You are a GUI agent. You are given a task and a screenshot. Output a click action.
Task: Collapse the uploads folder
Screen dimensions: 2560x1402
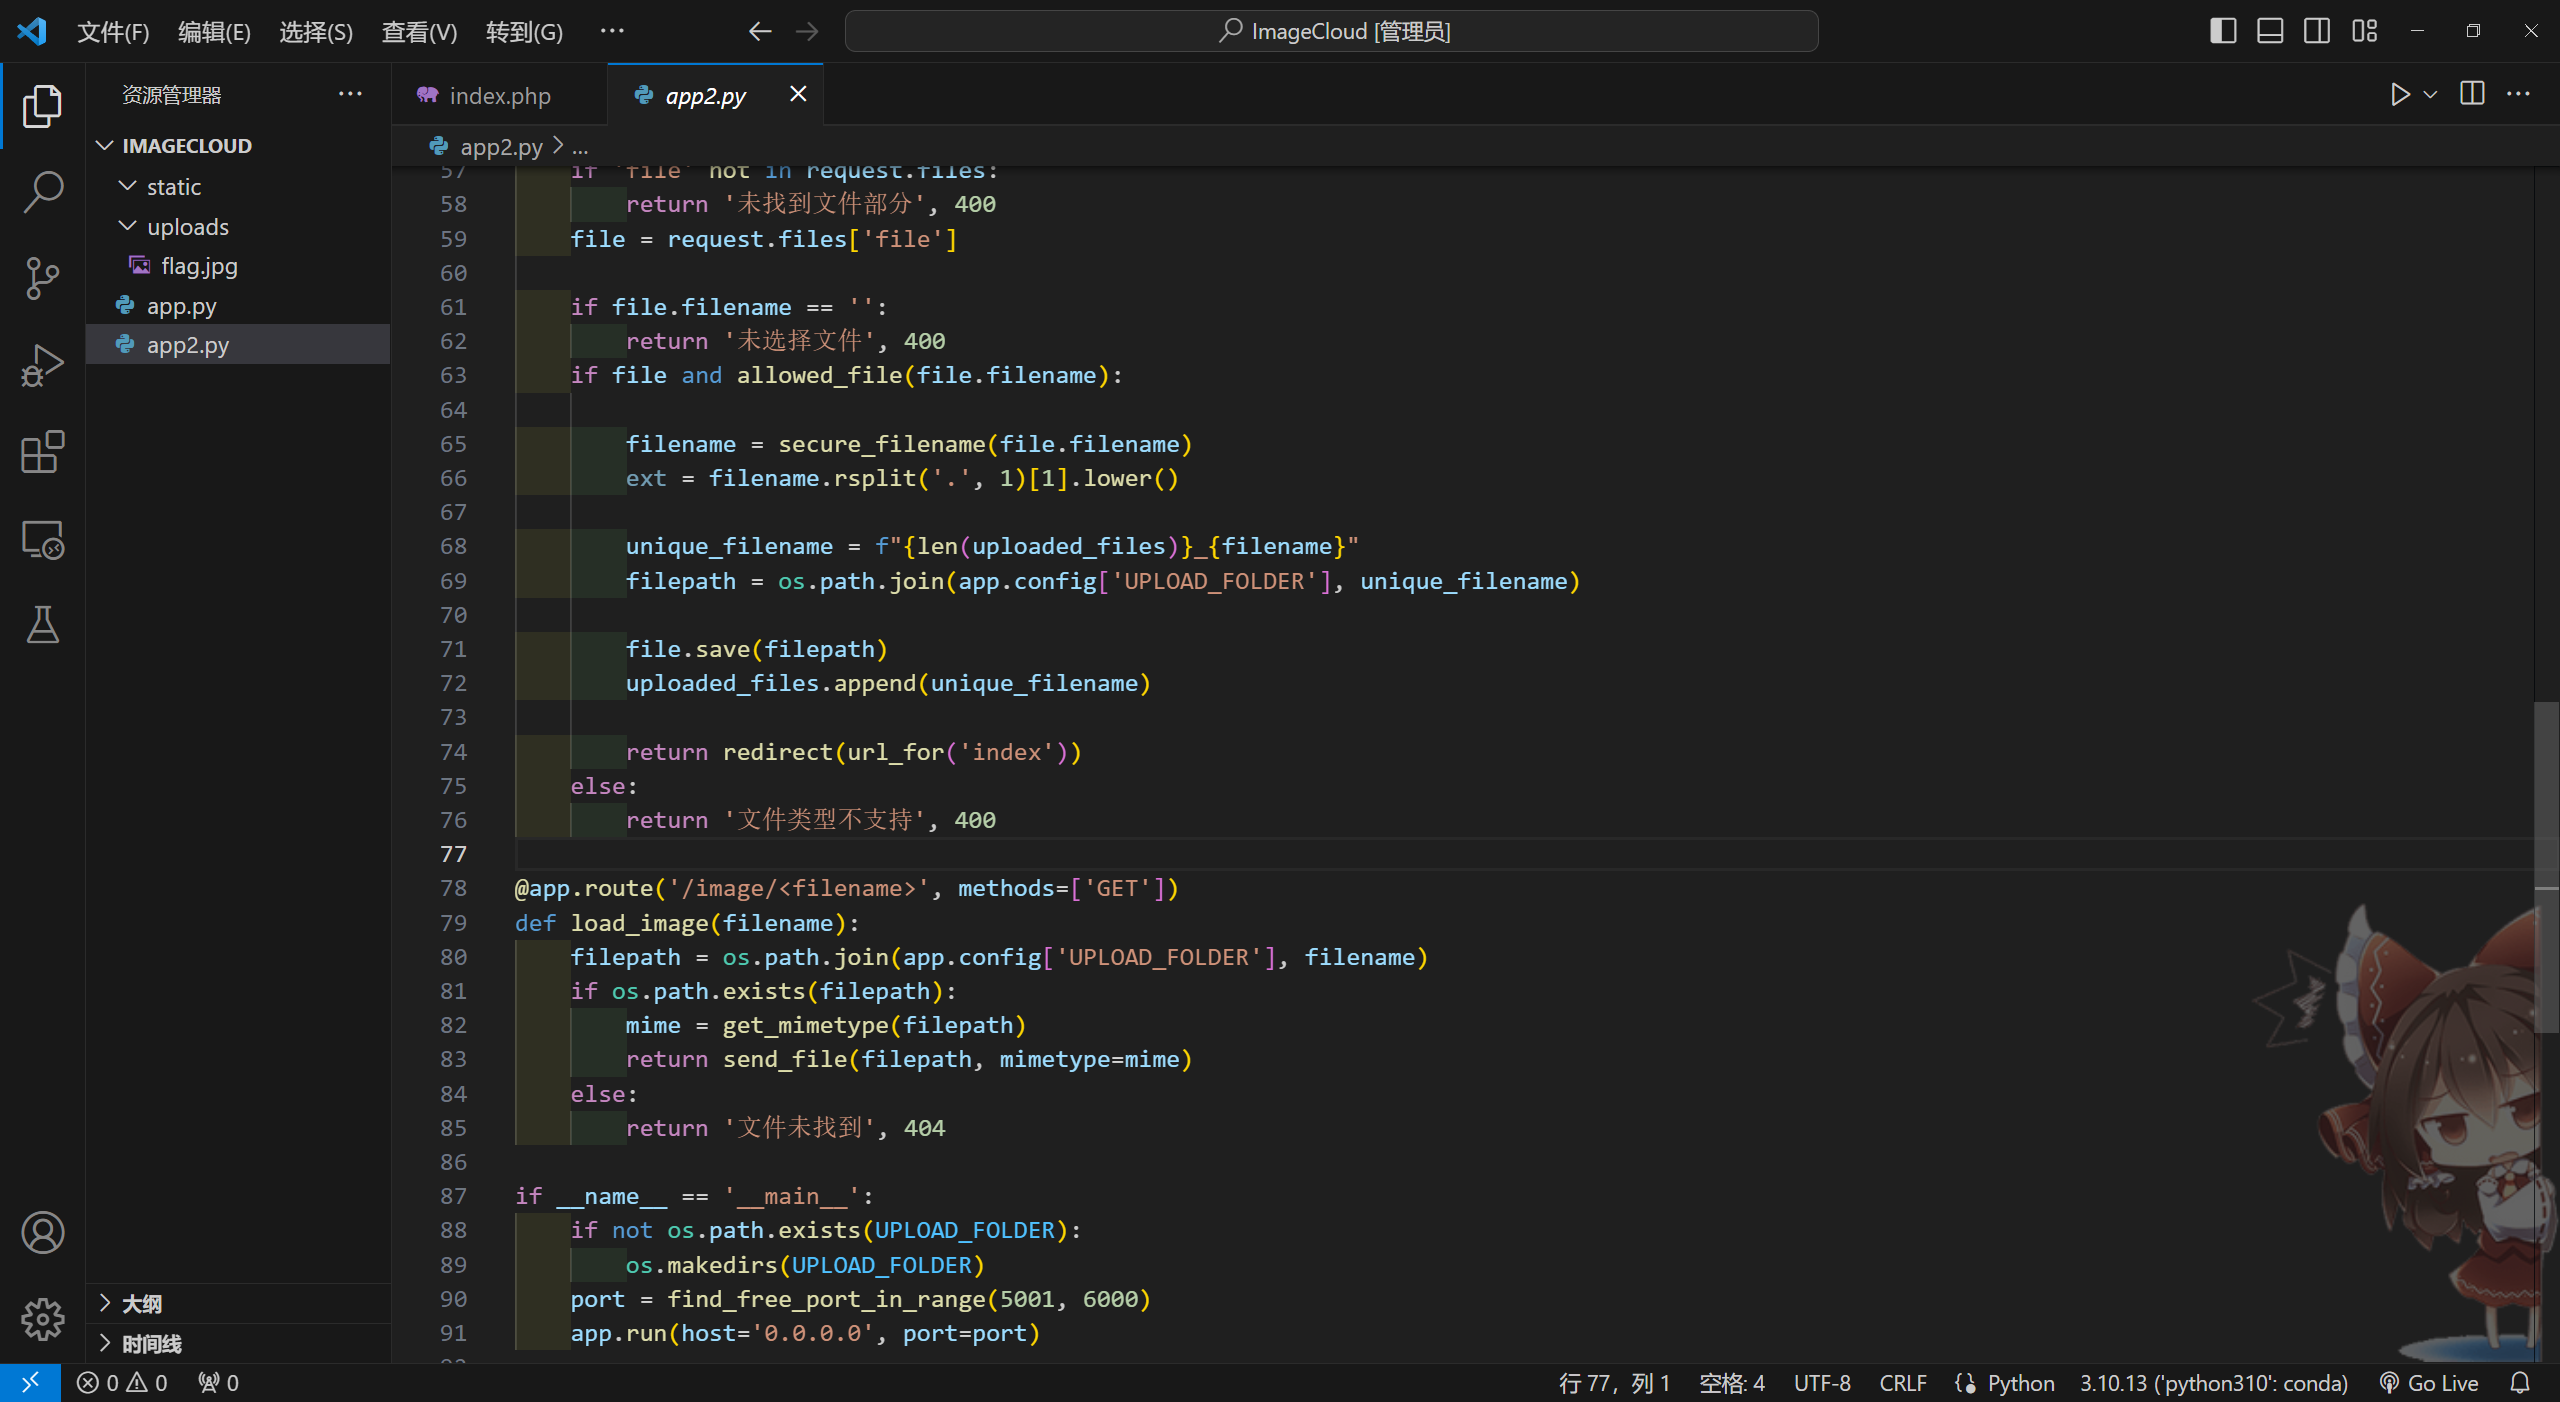(127, 227)
